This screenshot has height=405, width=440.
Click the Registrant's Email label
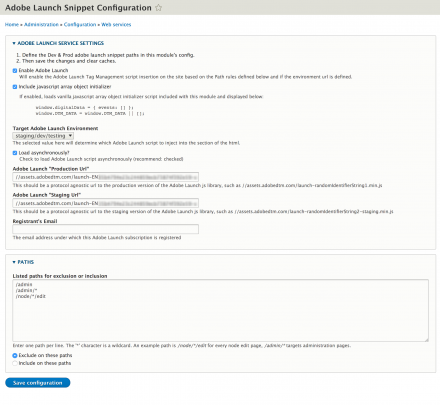click(x=35, y=221)
